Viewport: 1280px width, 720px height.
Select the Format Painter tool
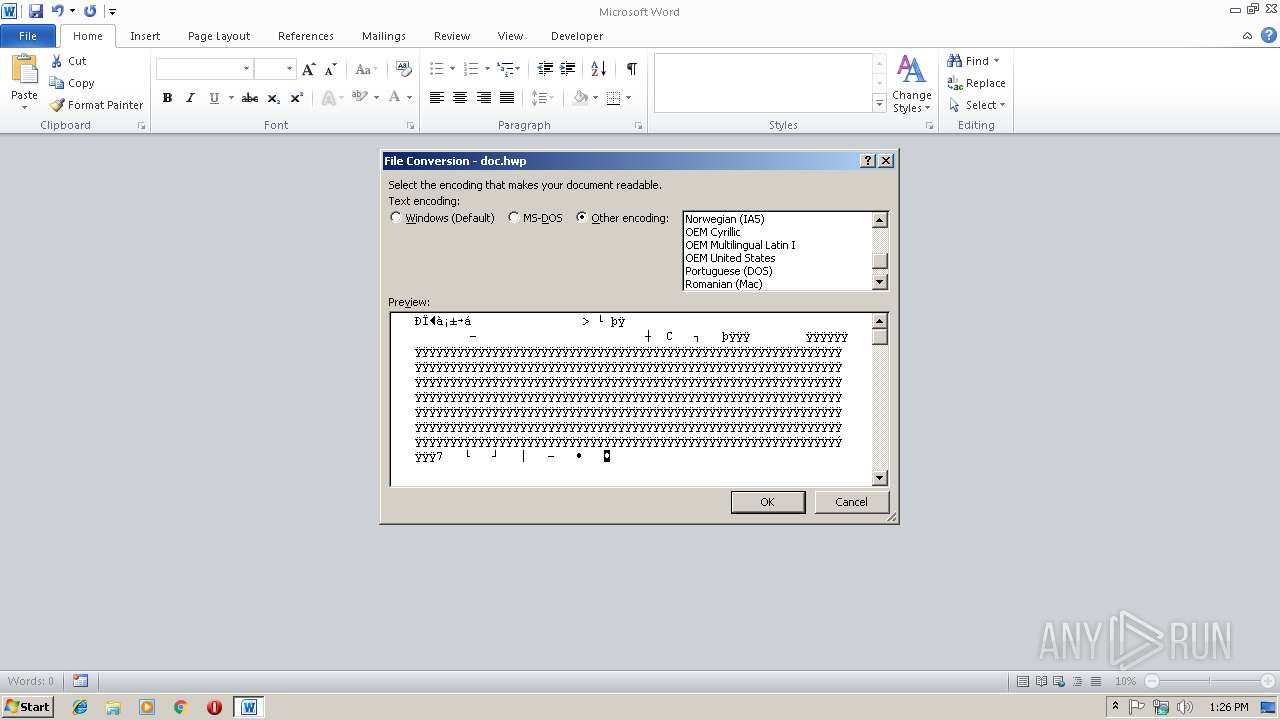(x=97, y=105)
